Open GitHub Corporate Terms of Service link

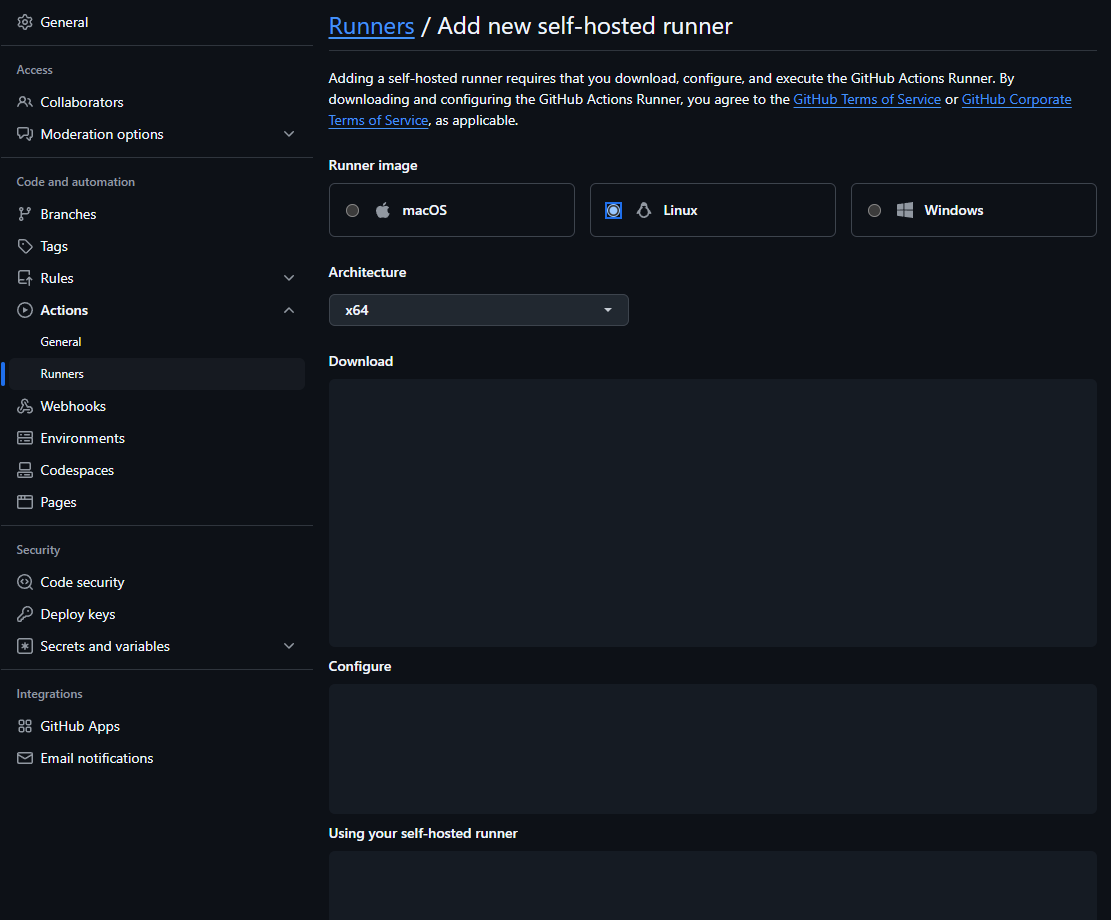(x=1016, y=99)
